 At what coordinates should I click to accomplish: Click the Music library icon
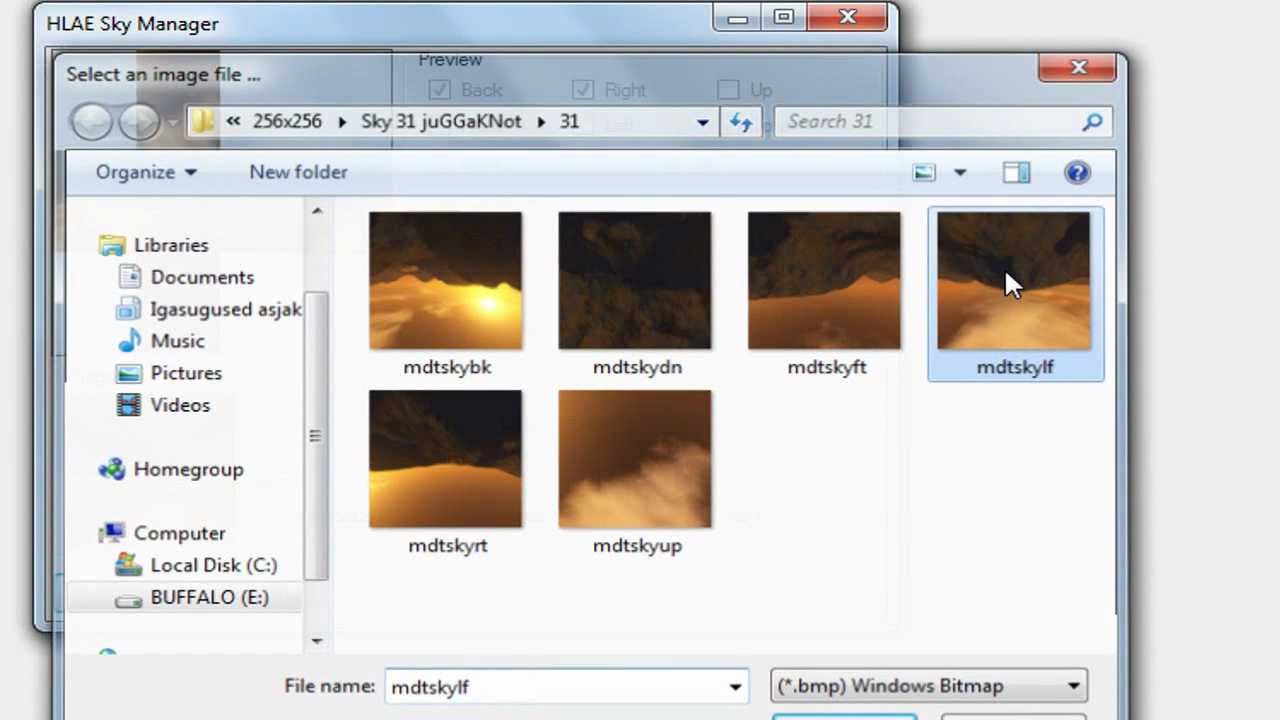point(130,341)
